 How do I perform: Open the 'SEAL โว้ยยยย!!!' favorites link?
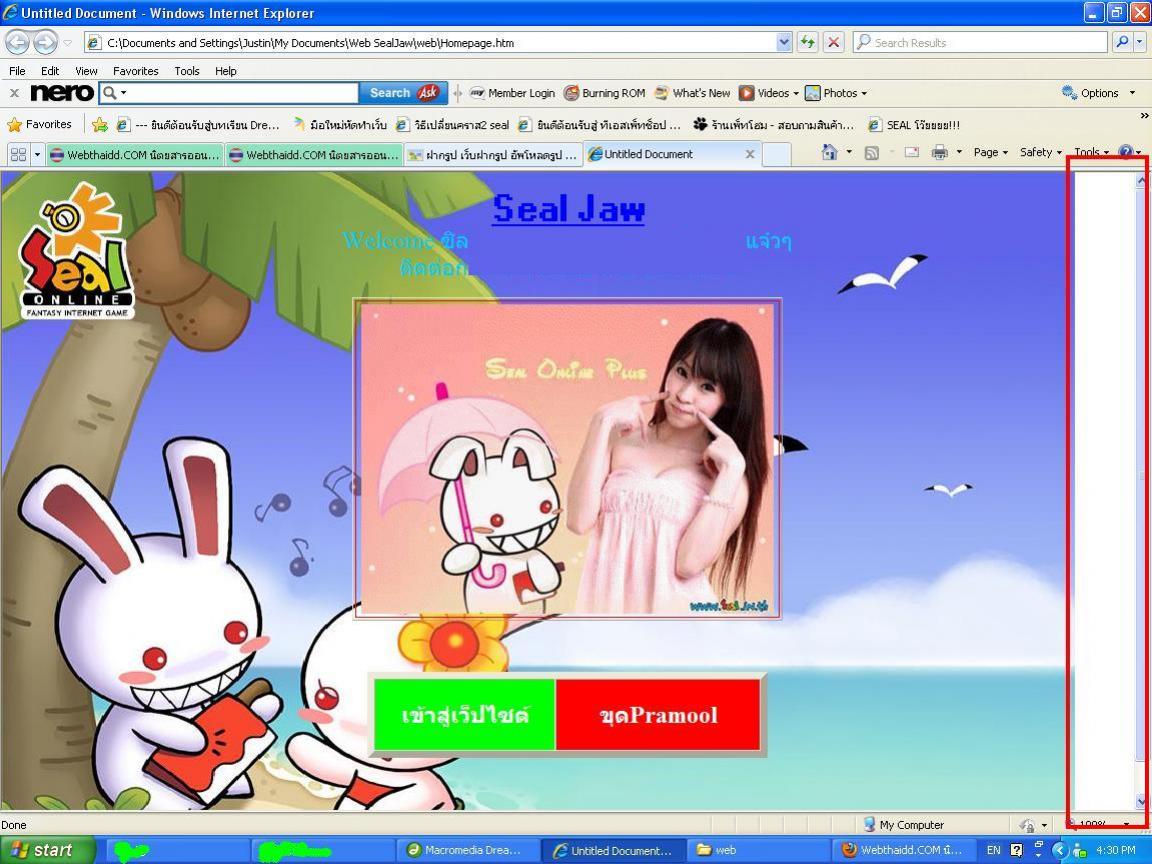coord(915,124)
